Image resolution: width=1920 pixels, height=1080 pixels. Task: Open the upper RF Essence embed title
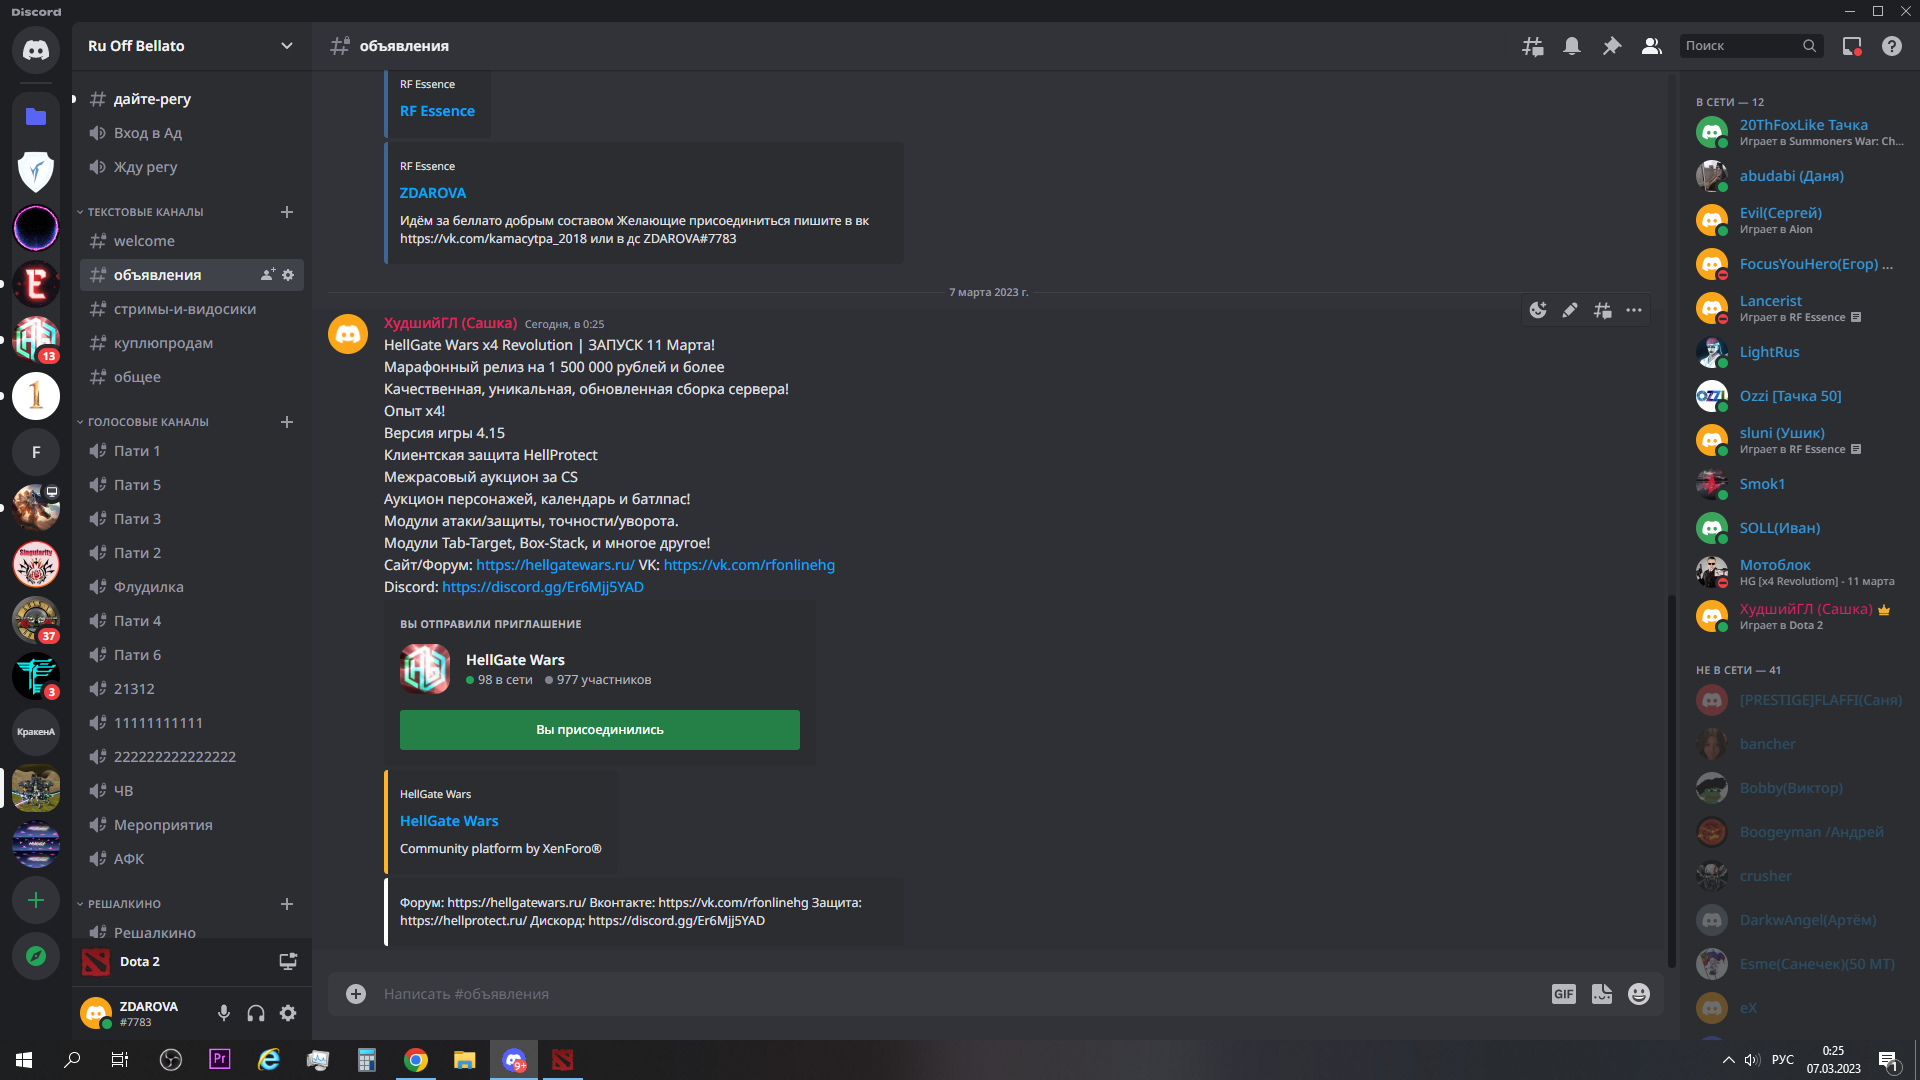pos(437,111)
